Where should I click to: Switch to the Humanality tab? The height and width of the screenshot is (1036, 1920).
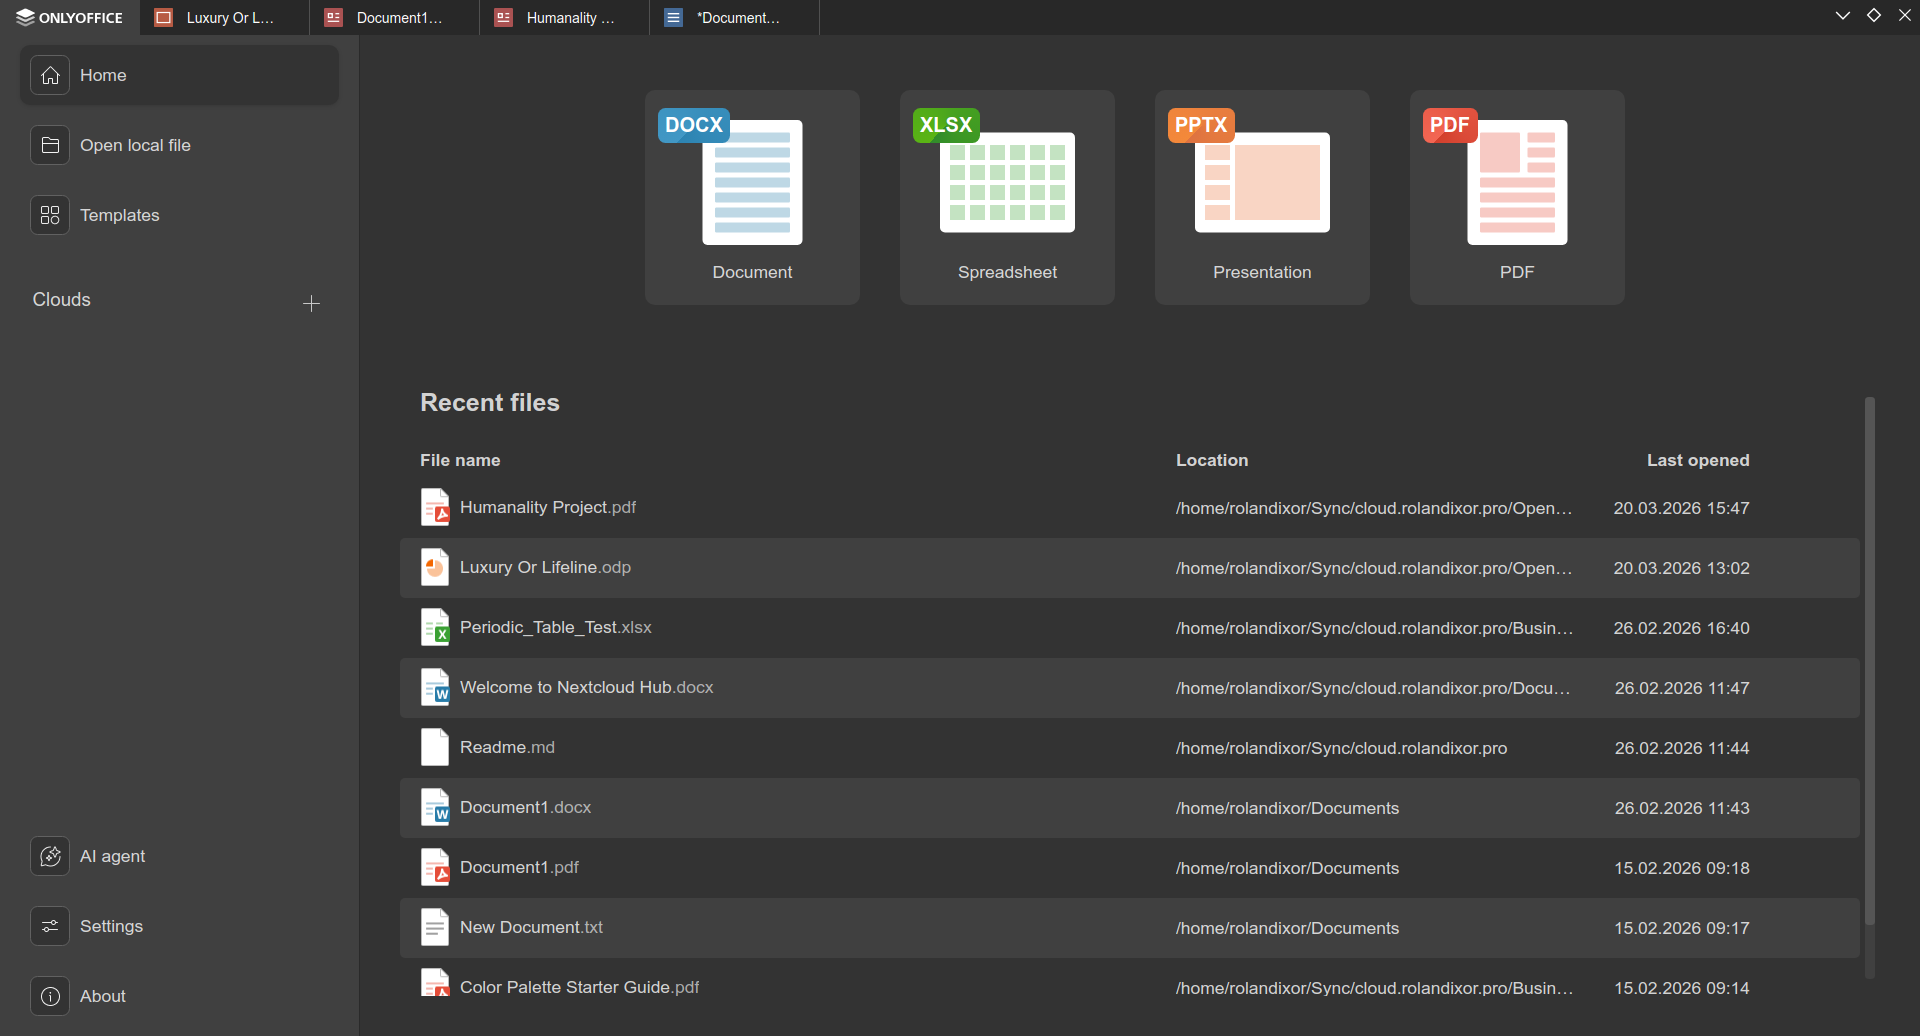(x=565, y=18)
